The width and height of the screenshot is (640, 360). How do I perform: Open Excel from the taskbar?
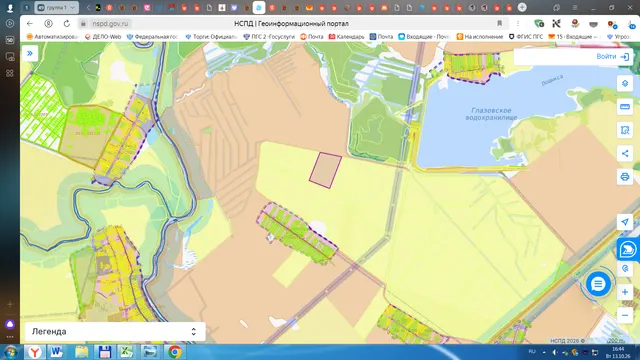point(128,352)
